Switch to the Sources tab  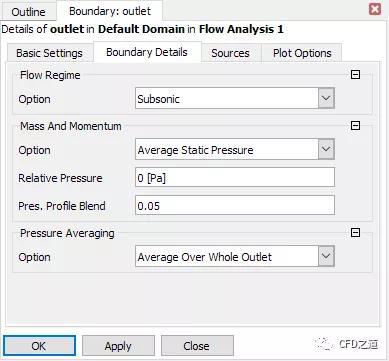[230, 53]
